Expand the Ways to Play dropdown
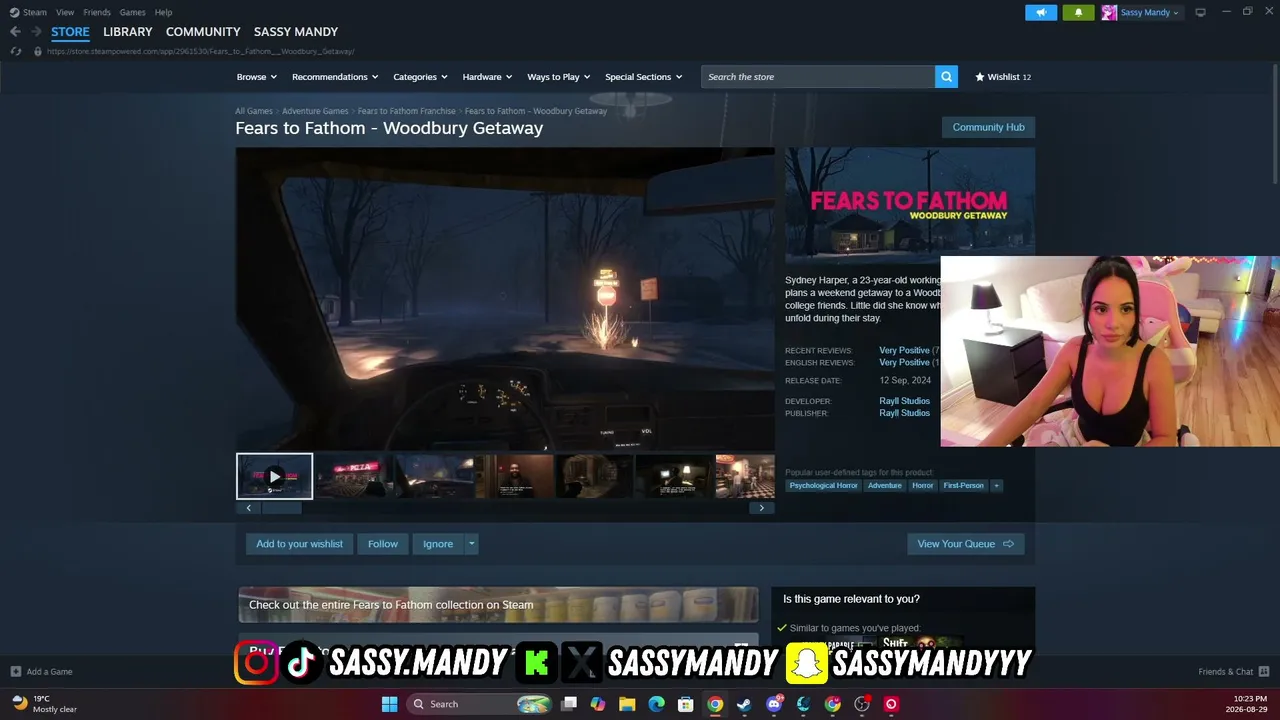The width and height of the screenshot is (1280, 720). pos(559,77)
